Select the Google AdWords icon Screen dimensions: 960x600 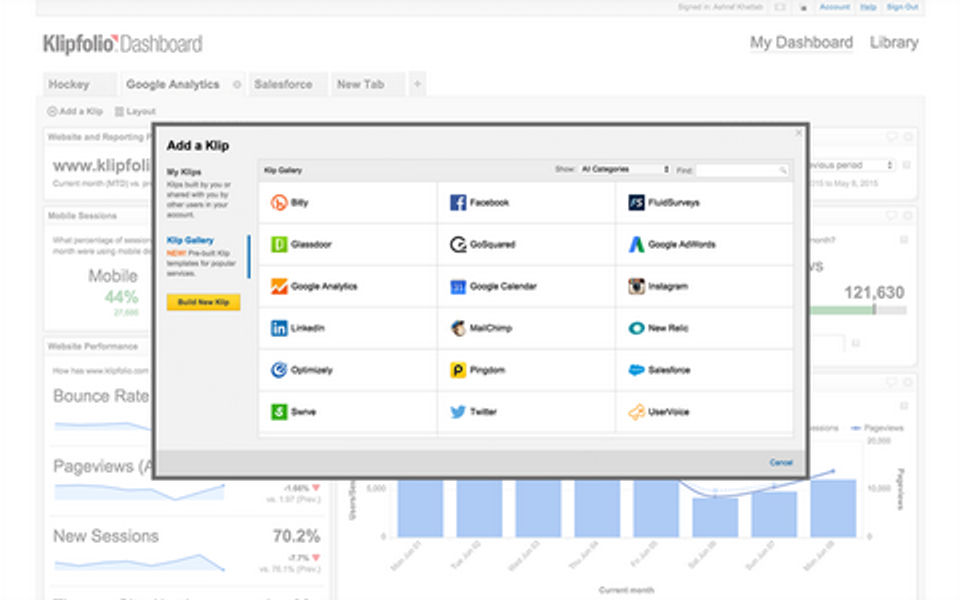[637, 244]
